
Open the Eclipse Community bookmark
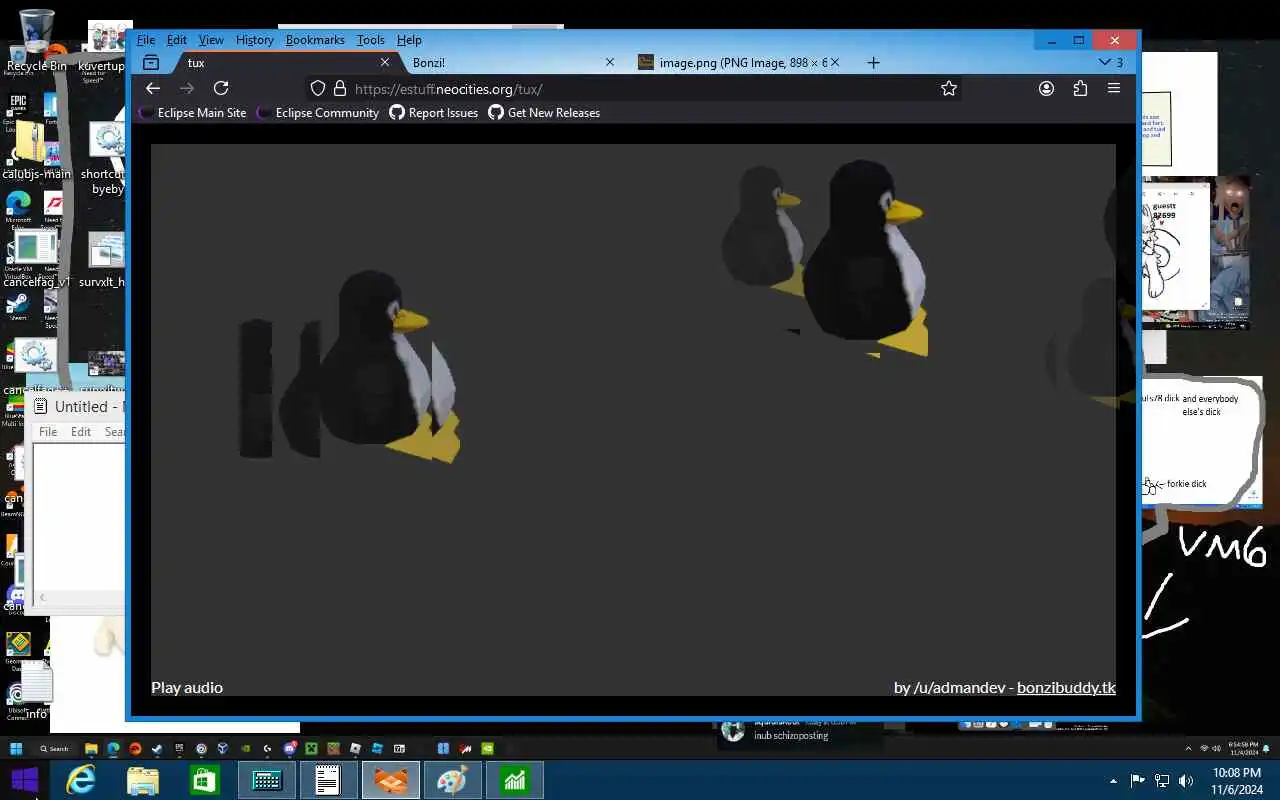[318, 113]
